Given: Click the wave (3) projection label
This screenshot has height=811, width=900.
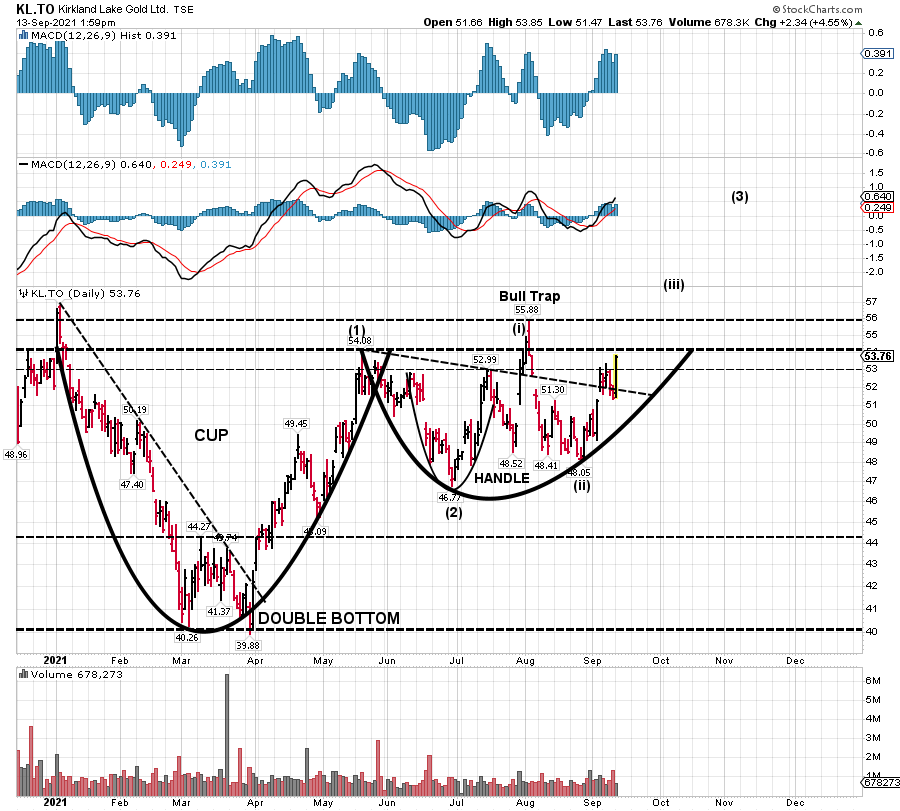Looking at the screenshot, I should point(739,196).
